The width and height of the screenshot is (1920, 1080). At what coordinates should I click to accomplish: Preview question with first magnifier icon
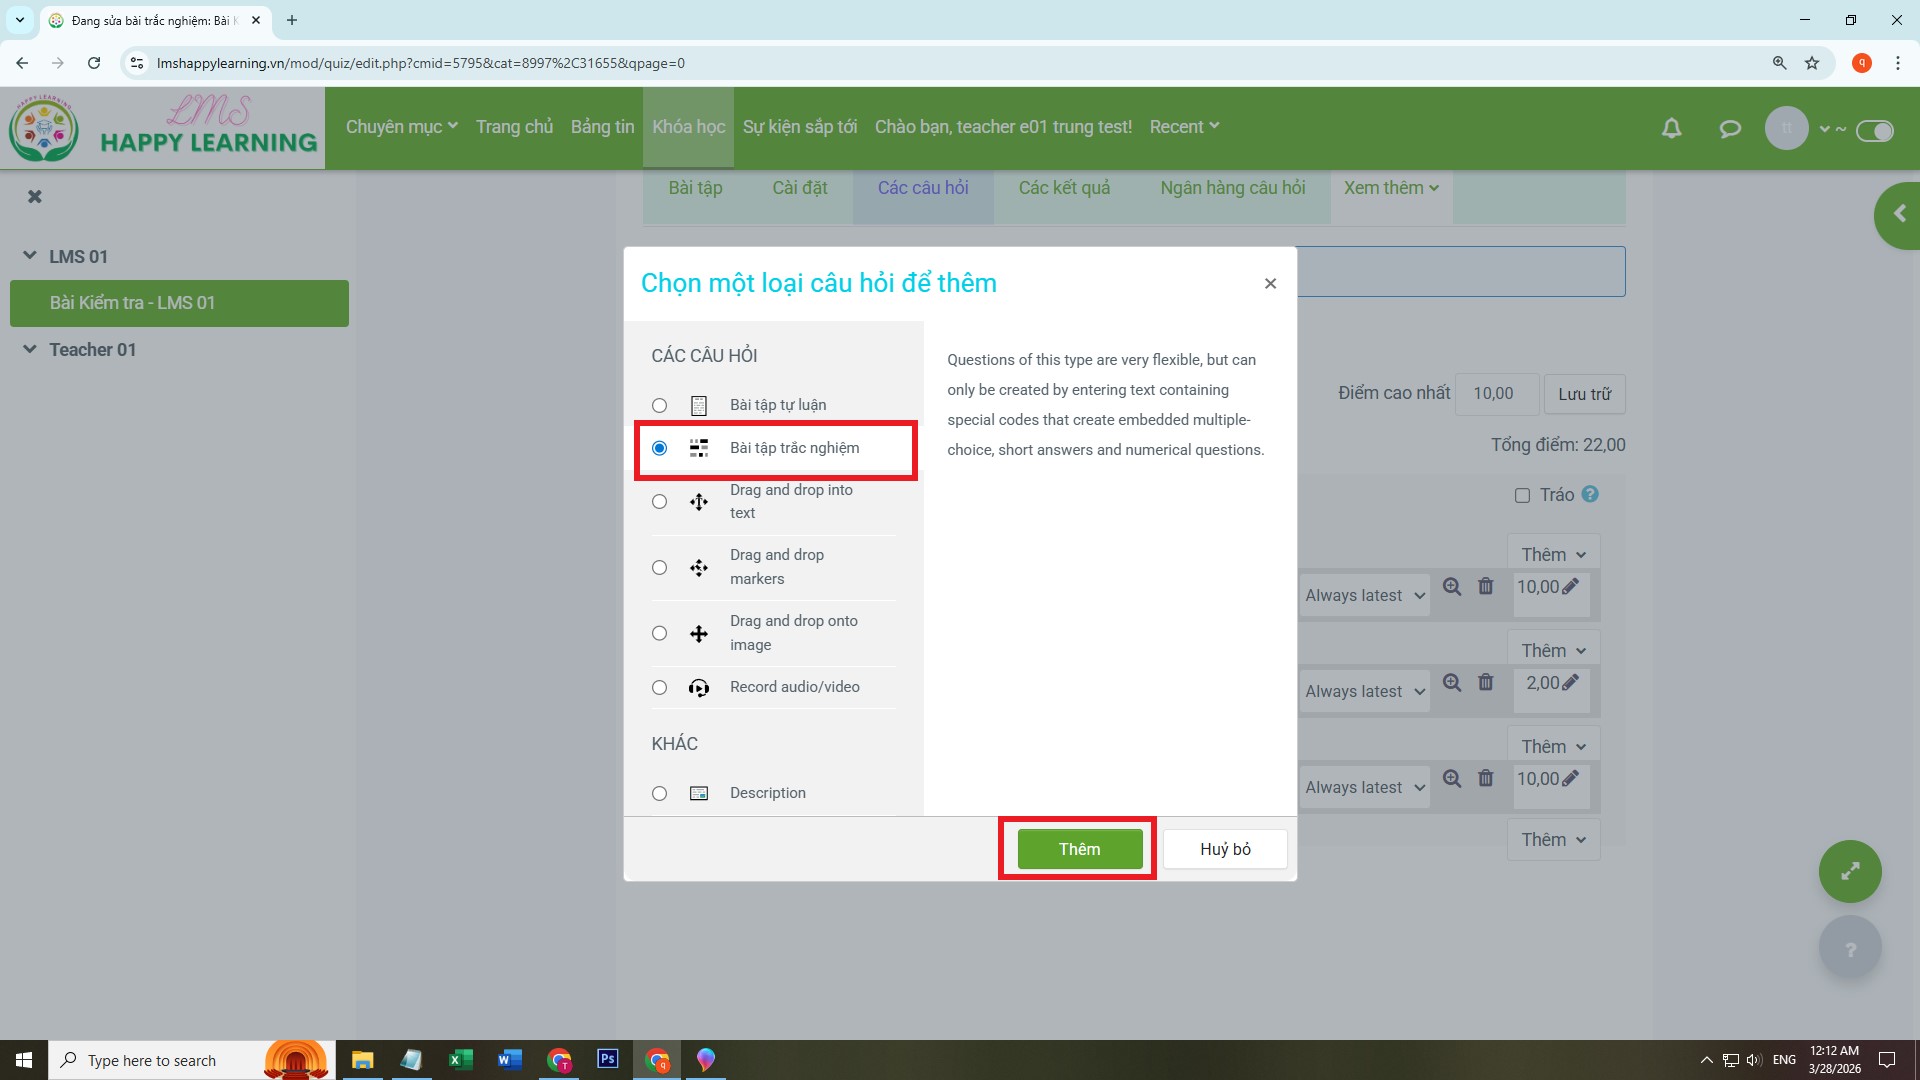(x=1452, y=587)
